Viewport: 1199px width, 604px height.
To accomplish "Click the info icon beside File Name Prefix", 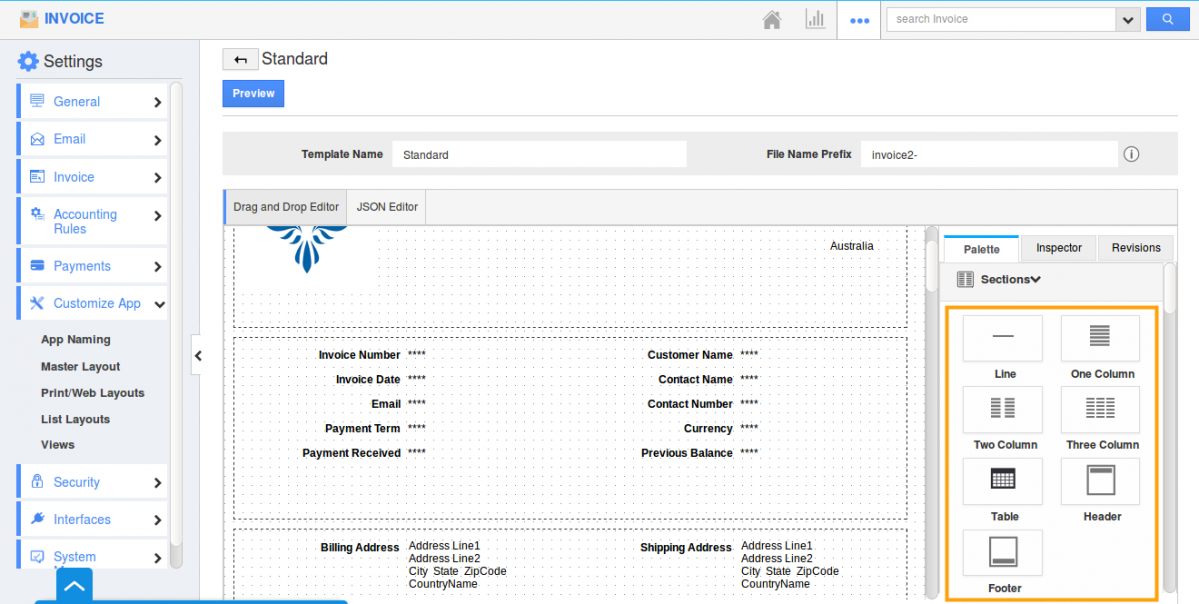I will pos(1131,154).
